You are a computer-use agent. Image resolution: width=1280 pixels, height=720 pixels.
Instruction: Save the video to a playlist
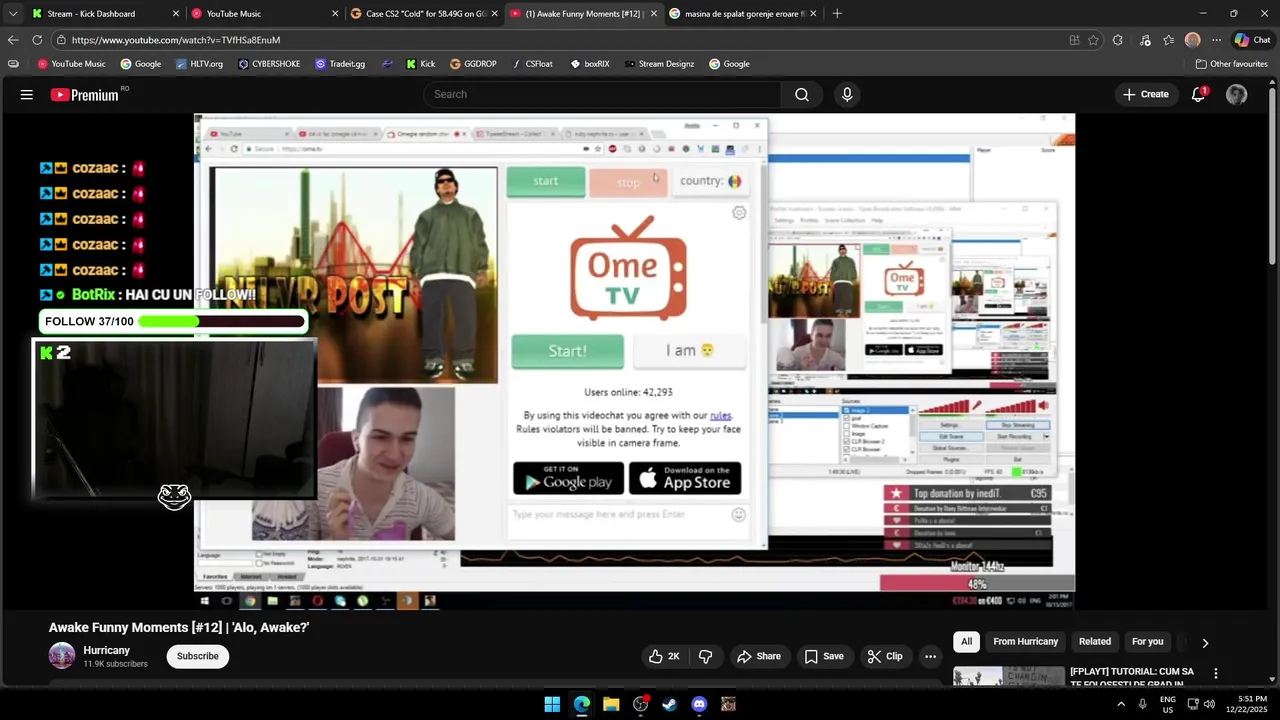pyautogui.click(x=824, y=656)
